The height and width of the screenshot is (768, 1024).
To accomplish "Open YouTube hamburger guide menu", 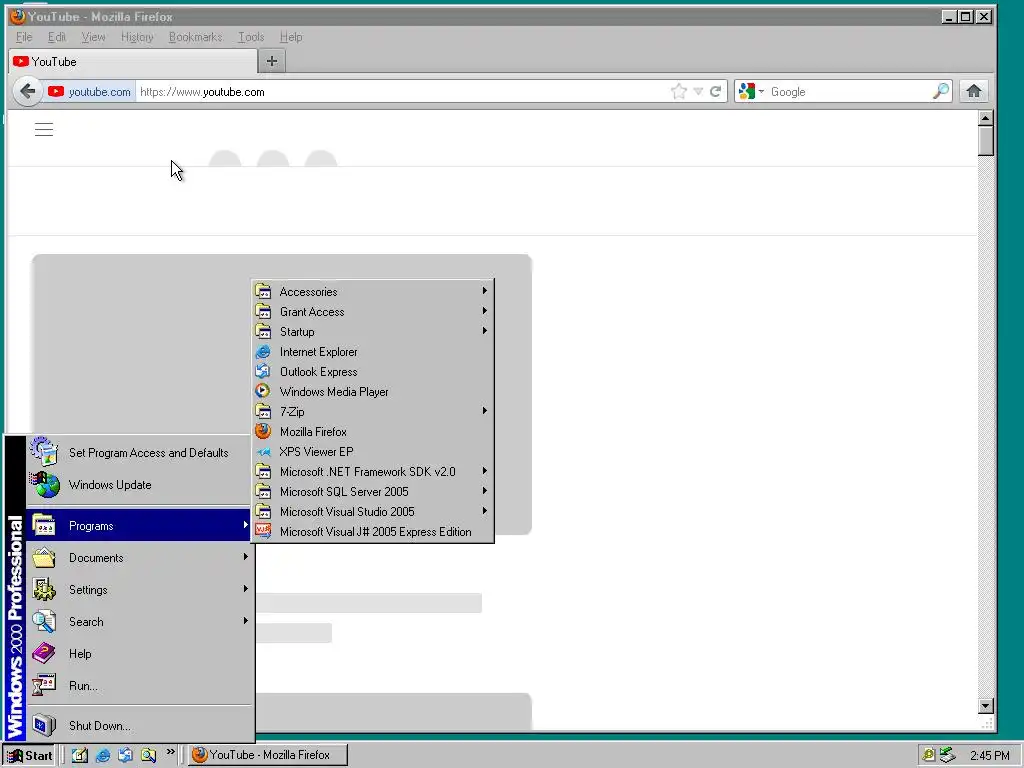I will 44,129.
